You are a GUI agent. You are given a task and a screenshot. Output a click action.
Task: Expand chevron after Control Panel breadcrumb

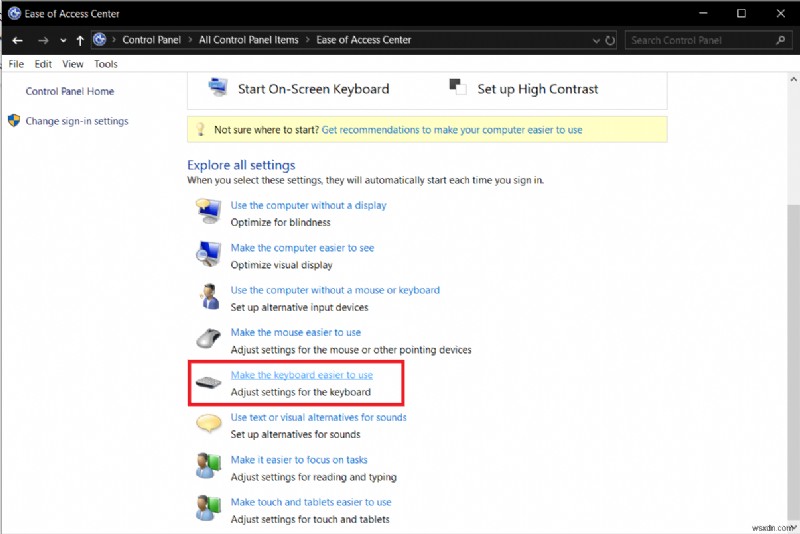190,40
